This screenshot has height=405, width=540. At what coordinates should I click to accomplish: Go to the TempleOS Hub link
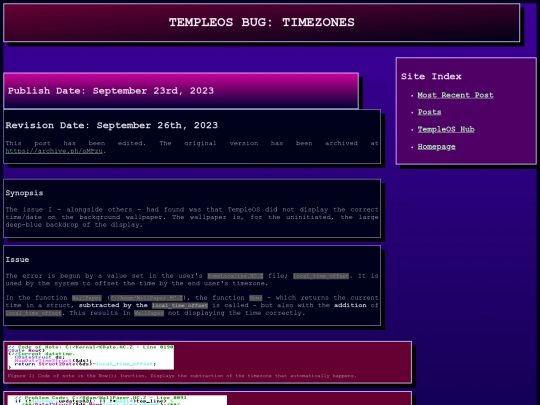click(x=446, y=129)
